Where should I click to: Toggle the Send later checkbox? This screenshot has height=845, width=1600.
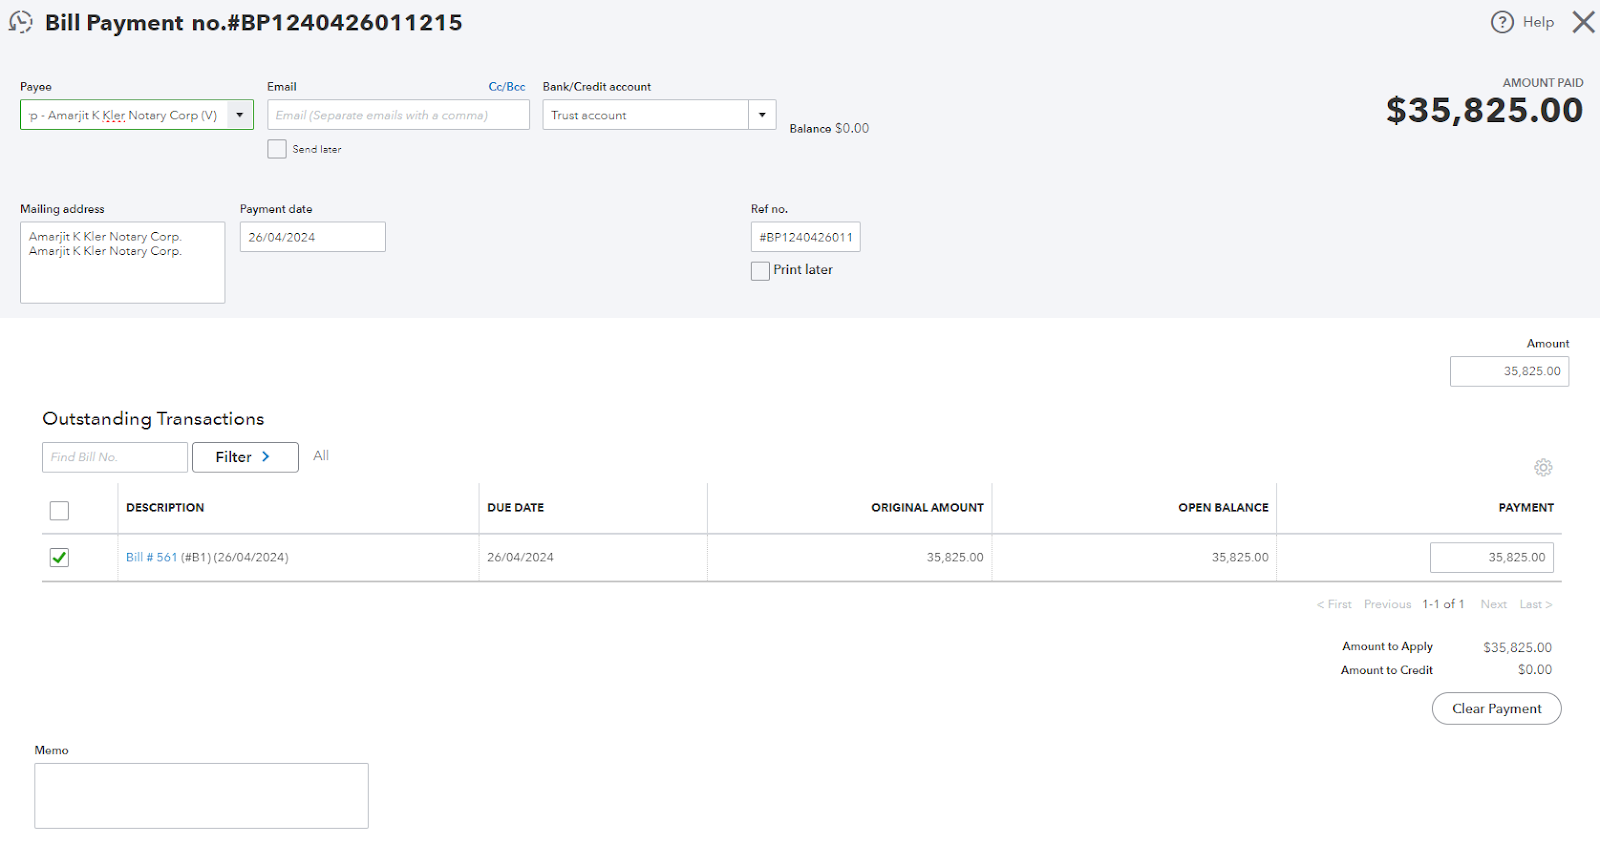pos(277,149)
